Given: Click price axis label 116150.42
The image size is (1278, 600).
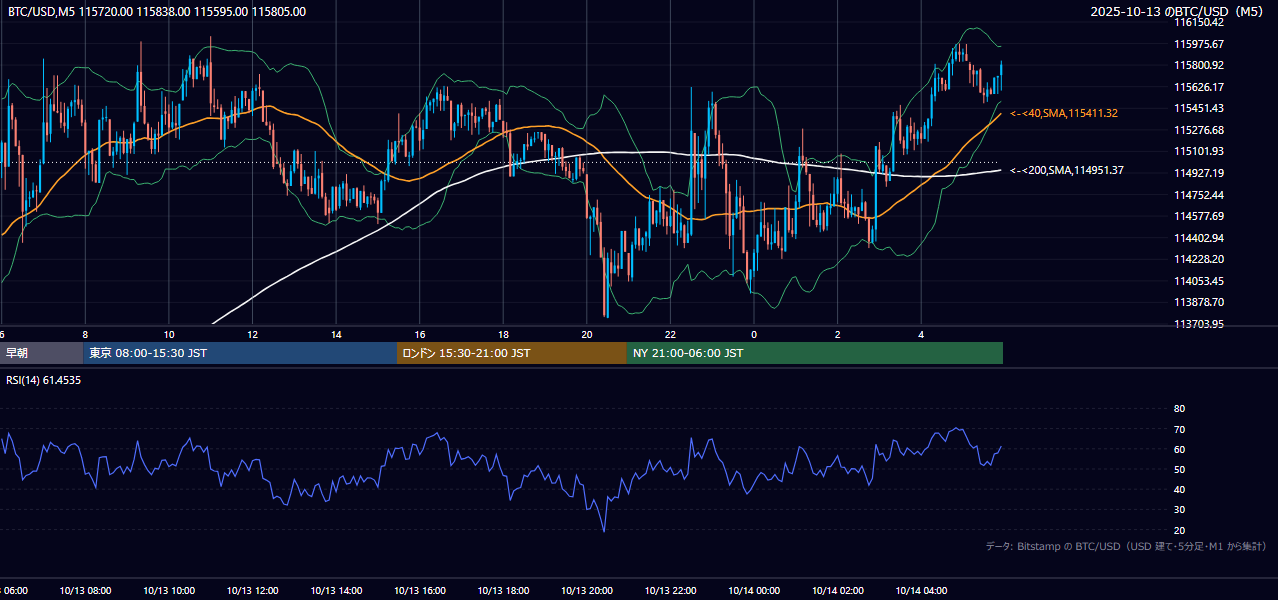Looking at the screenshot, I should pos(1201,22).
